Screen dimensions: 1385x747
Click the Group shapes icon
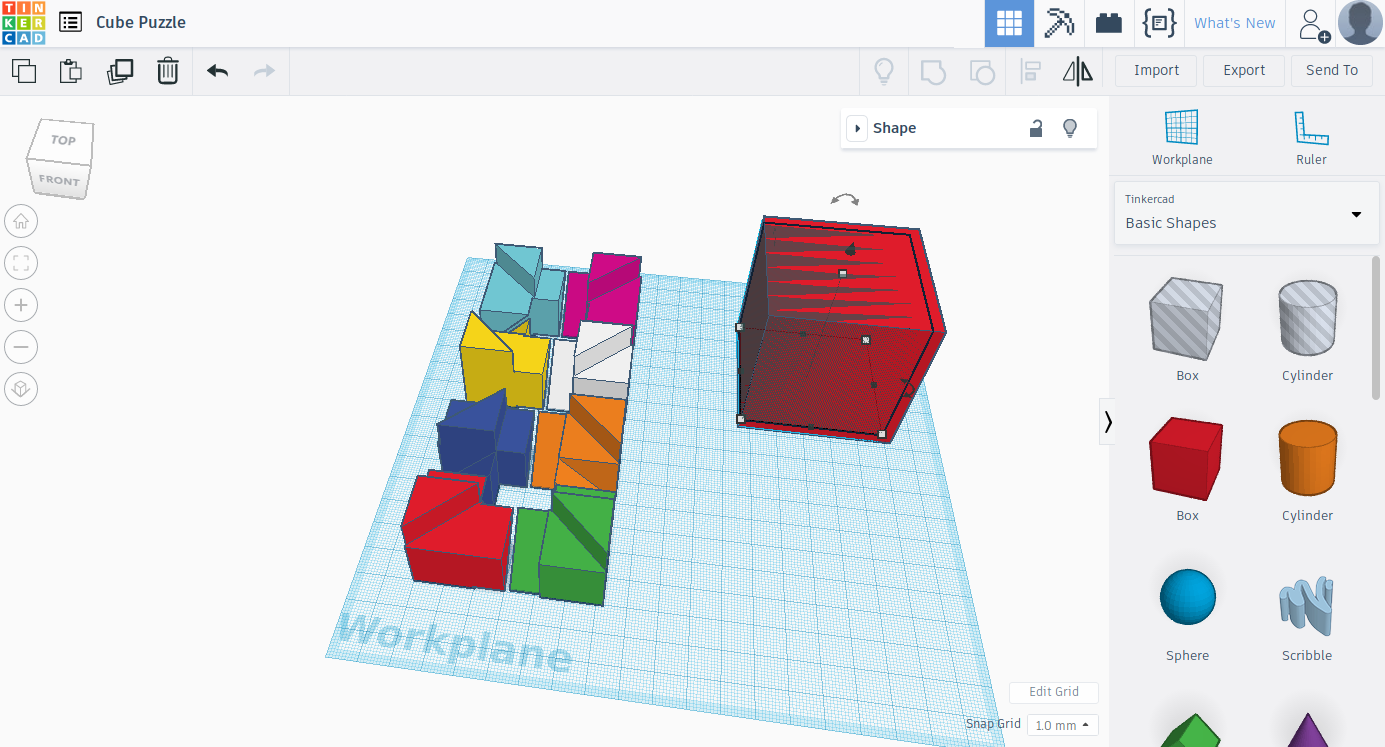tap(933, 71)
